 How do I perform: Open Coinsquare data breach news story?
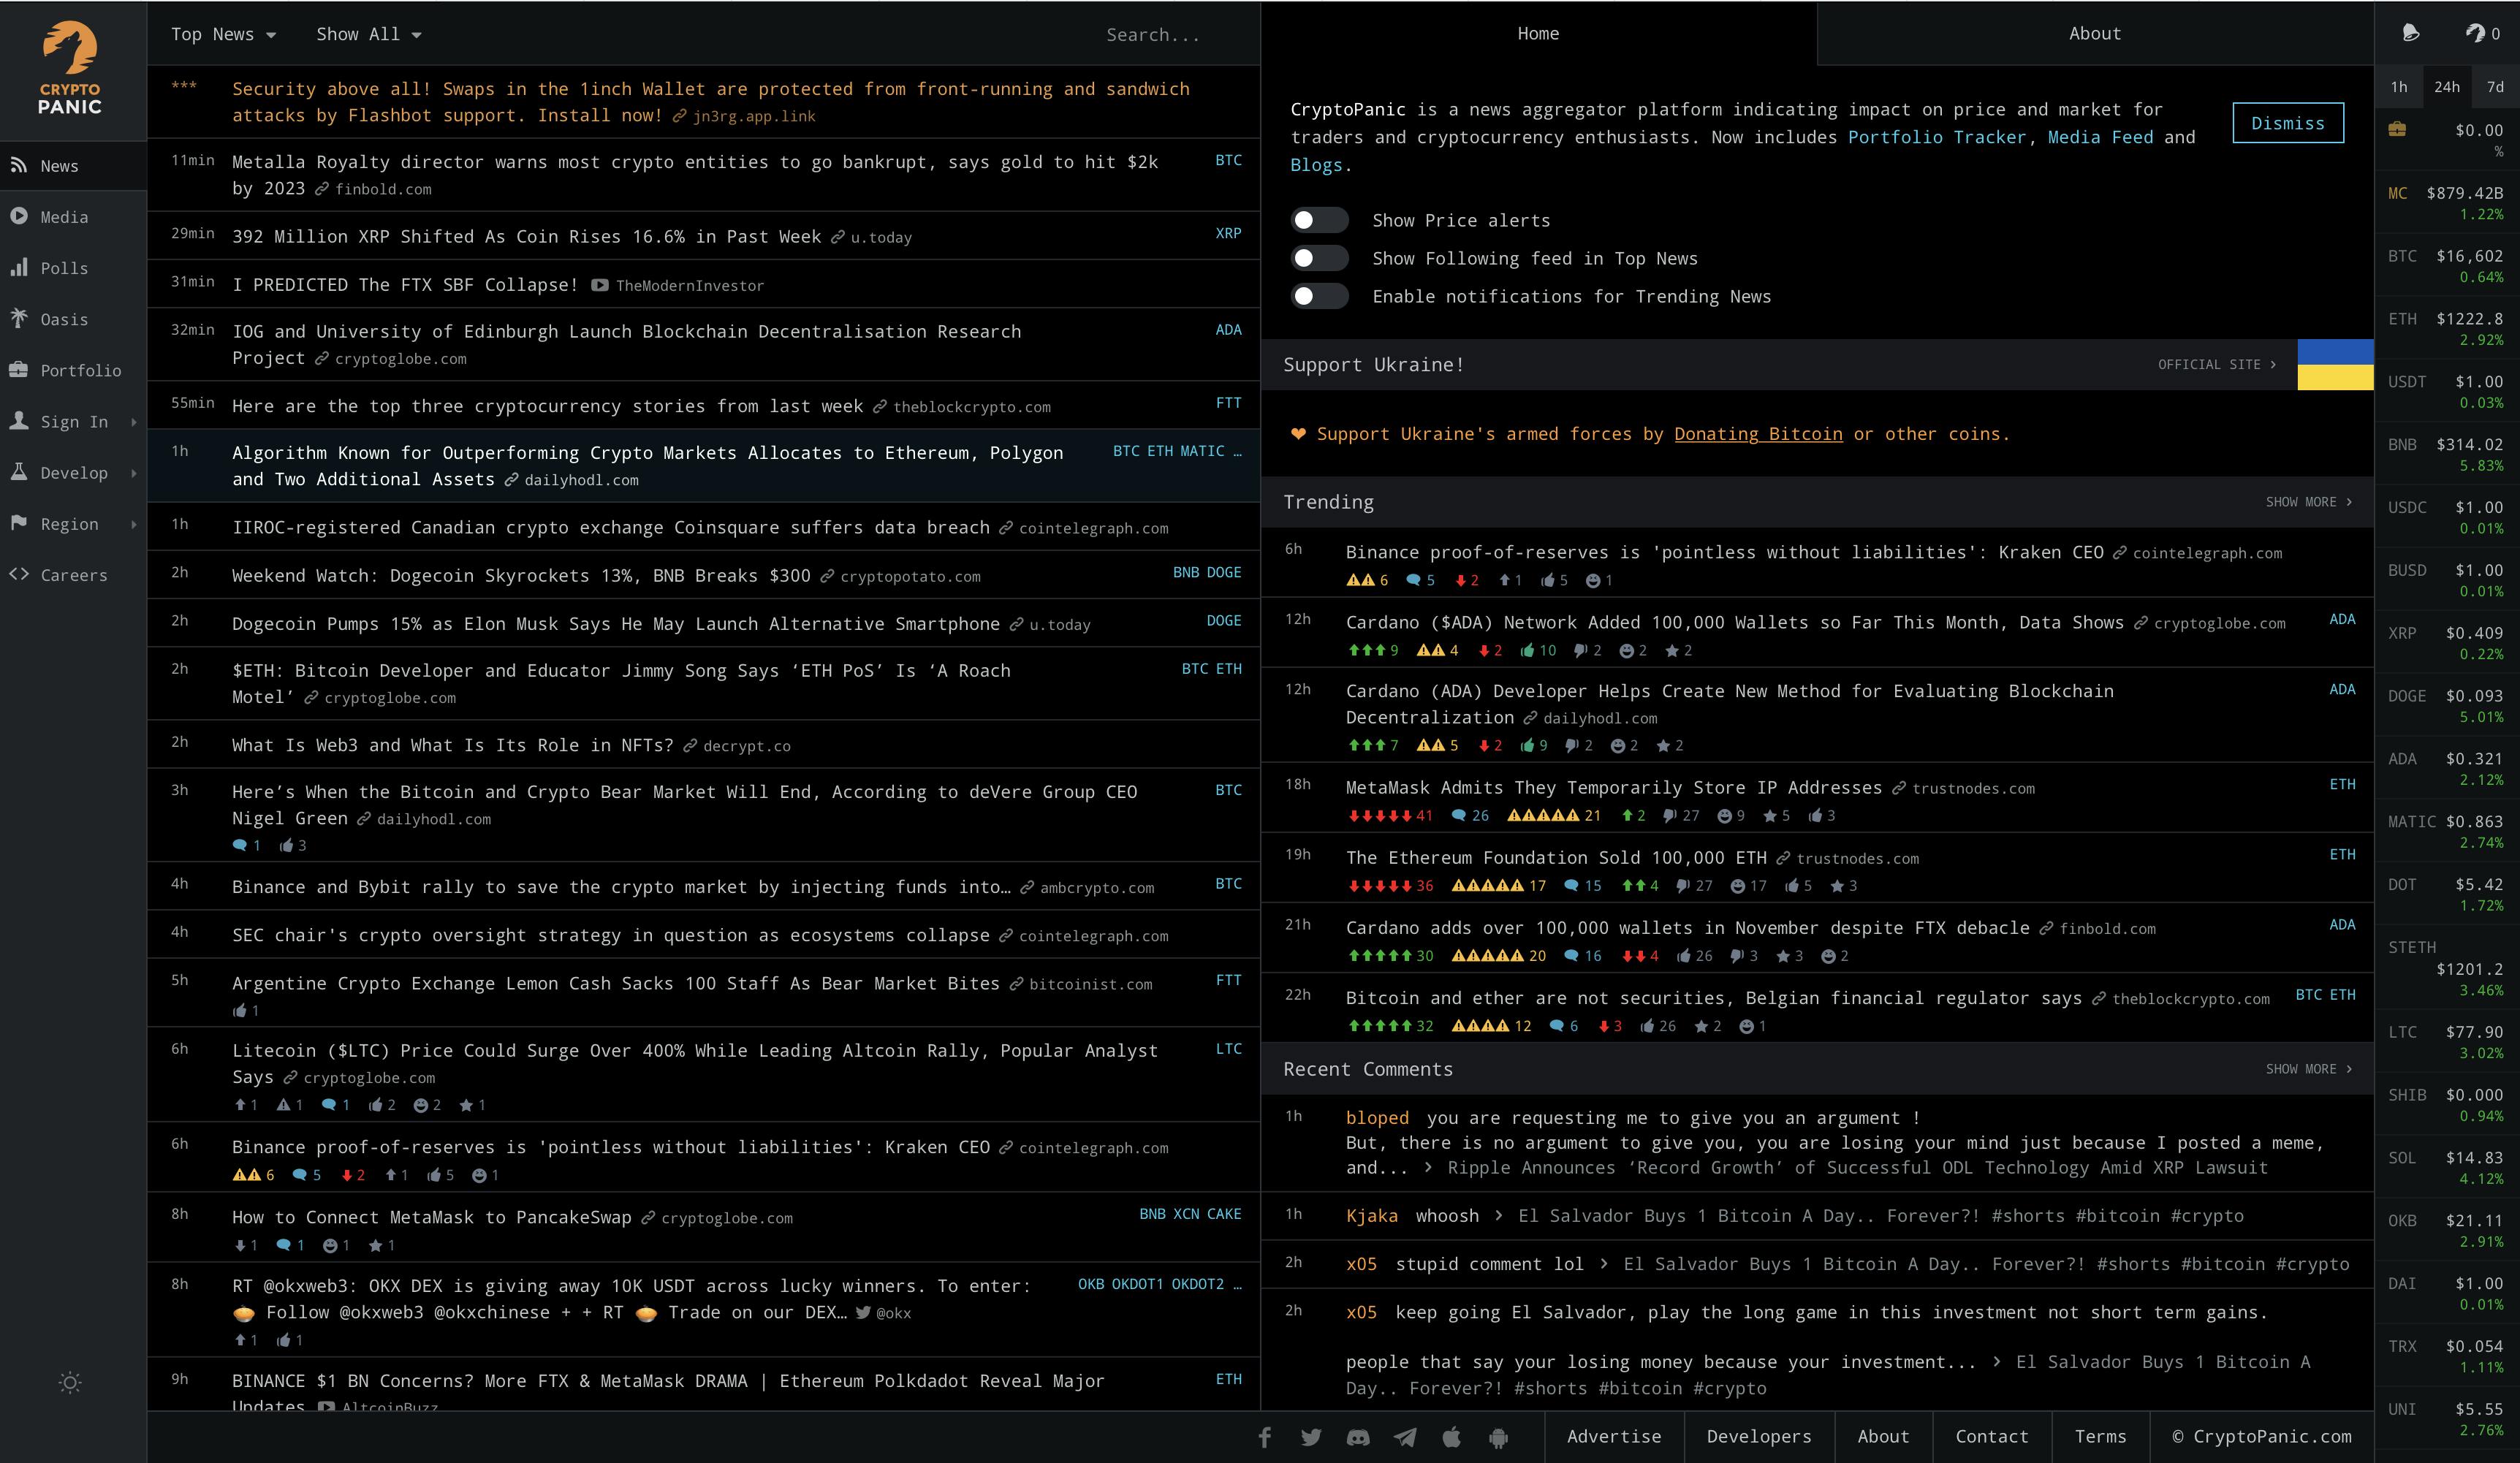pos(610,527)
